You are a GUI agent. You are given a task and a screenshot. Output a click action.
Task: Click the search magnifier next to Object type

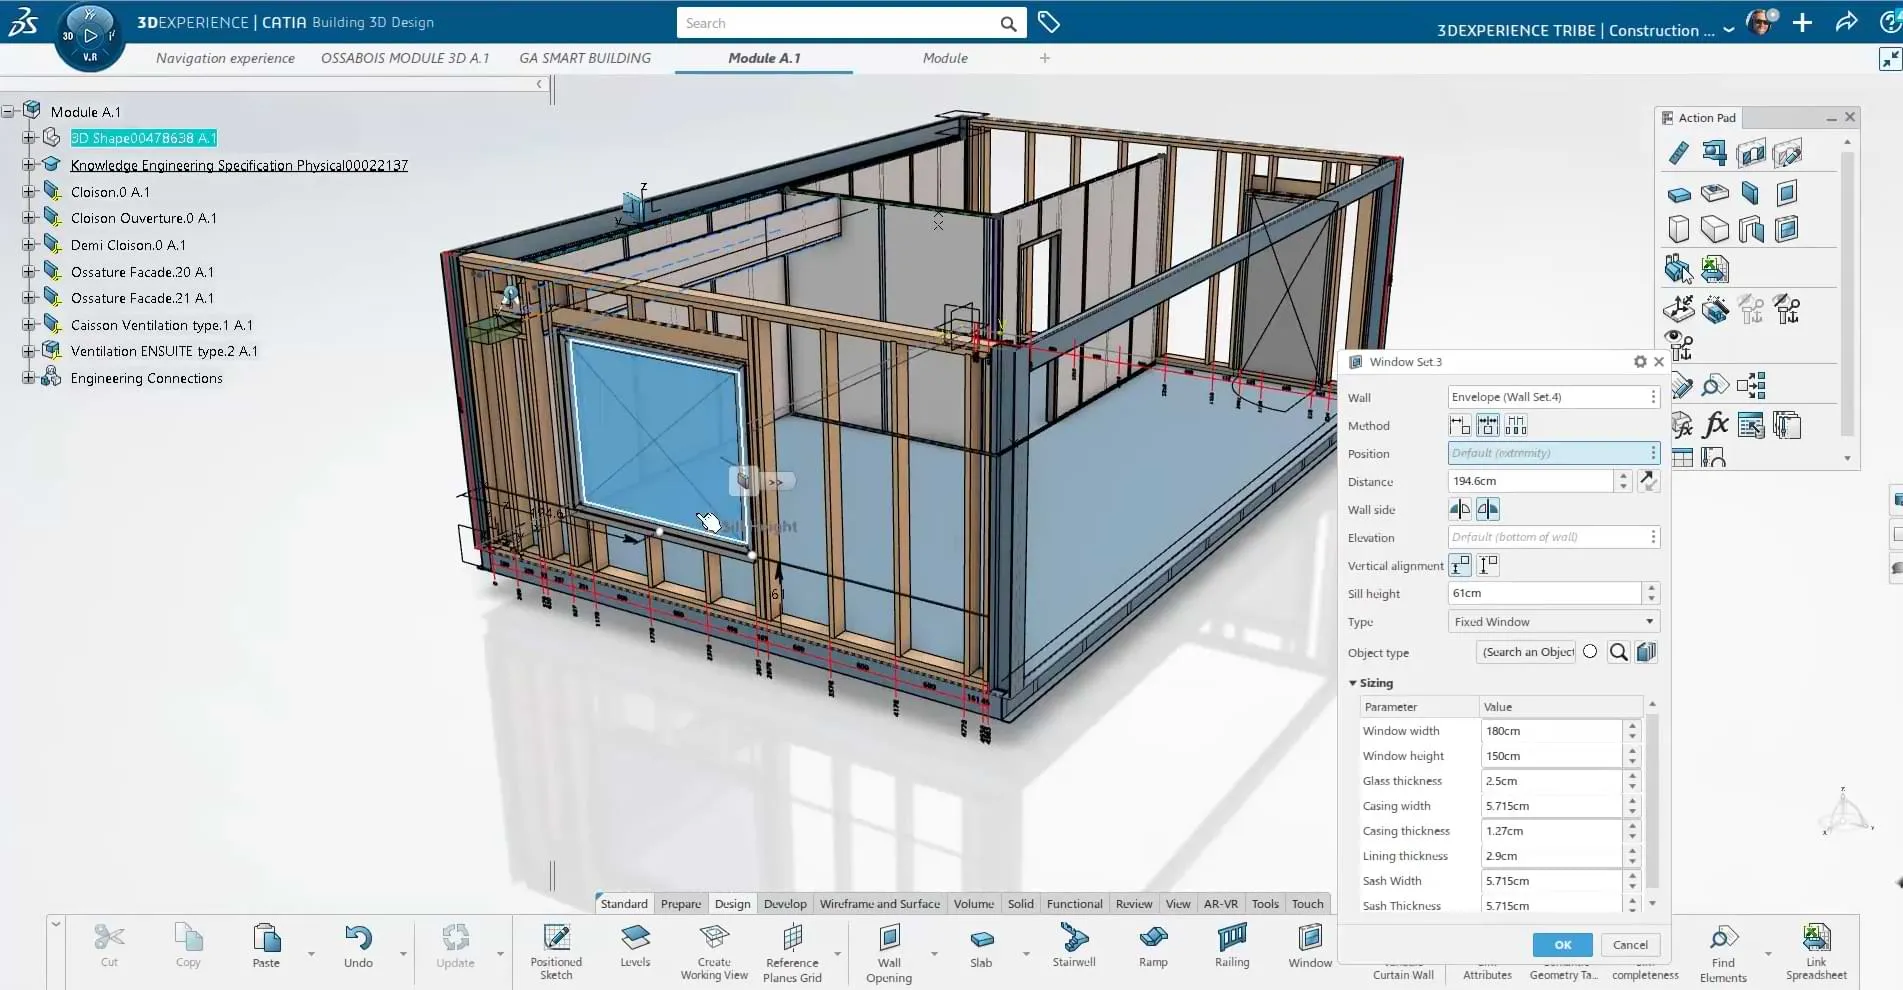[1618, 652]
